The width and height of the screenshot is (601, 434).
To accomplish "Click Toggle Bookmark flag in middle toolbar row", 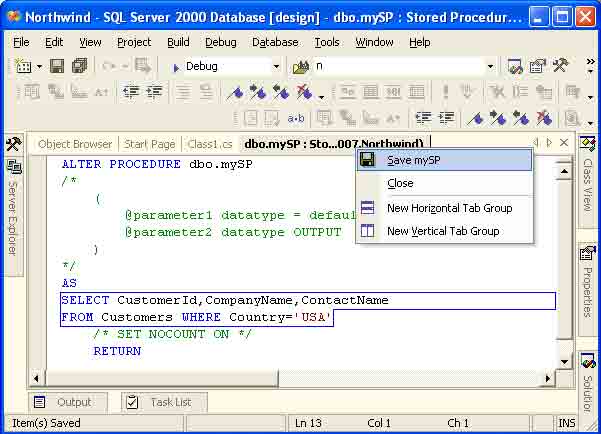I will [x=235, y=92].
